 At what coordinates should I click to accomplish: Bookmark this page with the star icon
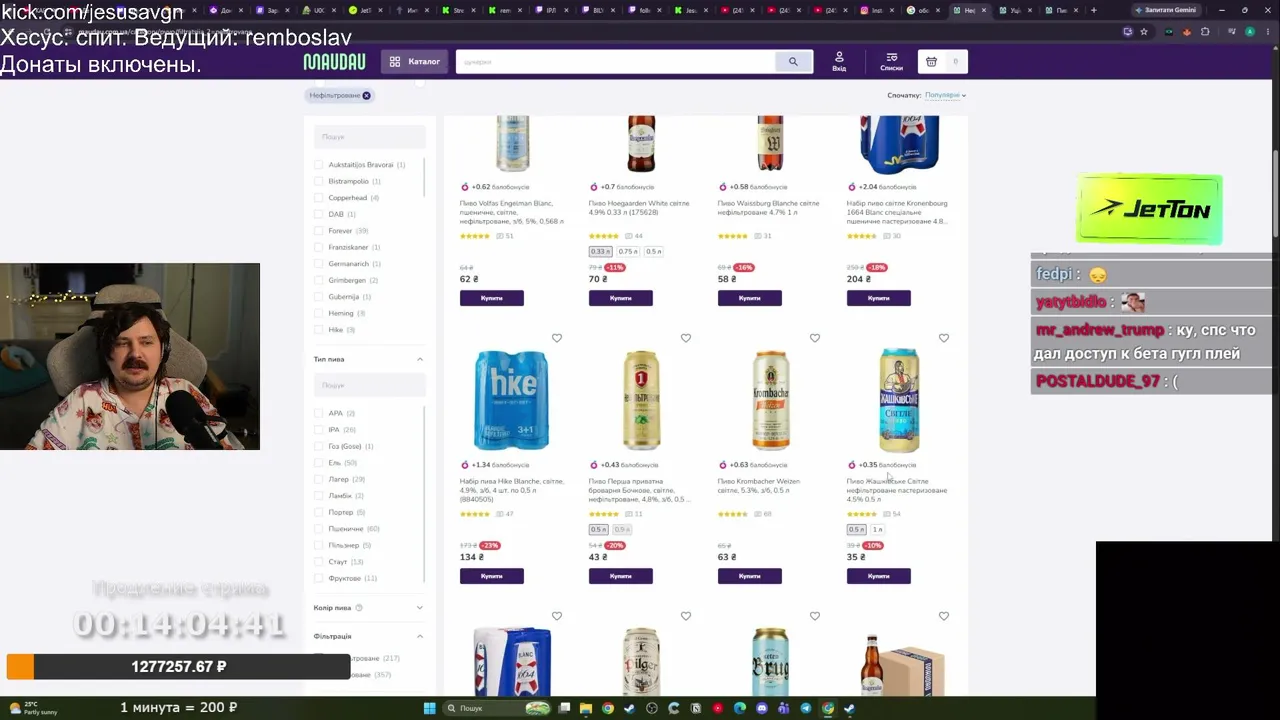[x=1144, y=31]
